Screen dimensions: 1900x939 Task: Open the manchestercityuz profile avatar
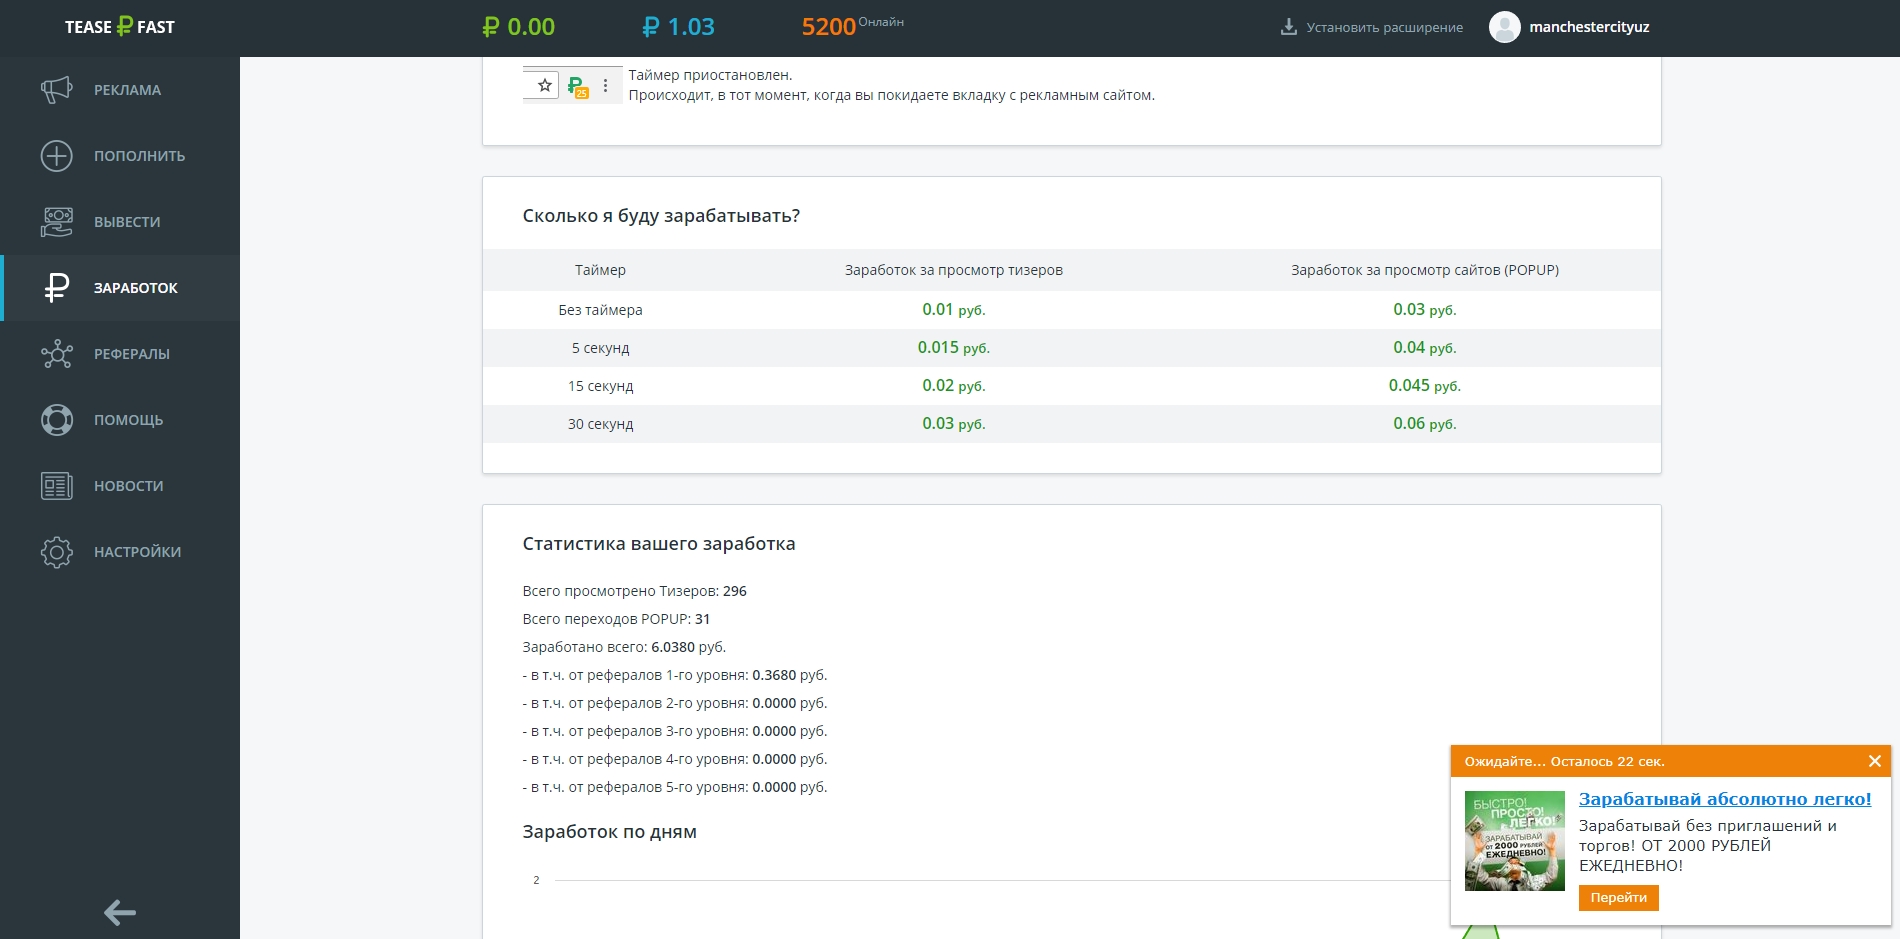[x=1504, y=27]
